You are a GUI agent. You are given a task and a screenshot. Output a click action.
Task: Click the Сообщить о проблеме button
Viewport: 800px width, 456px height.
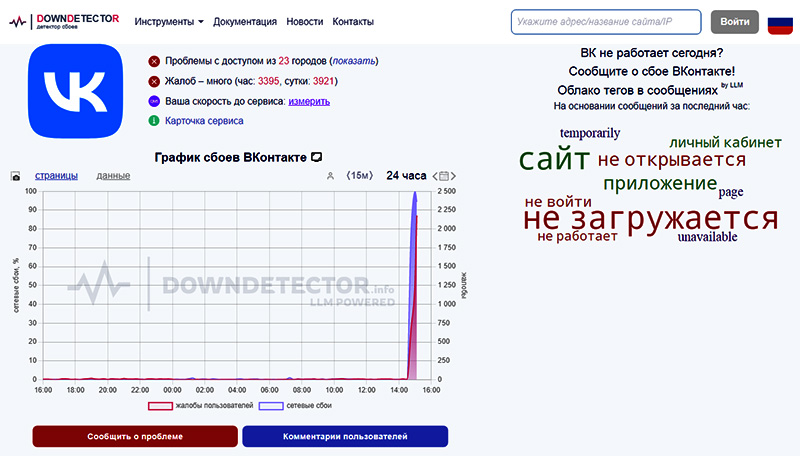135,437
